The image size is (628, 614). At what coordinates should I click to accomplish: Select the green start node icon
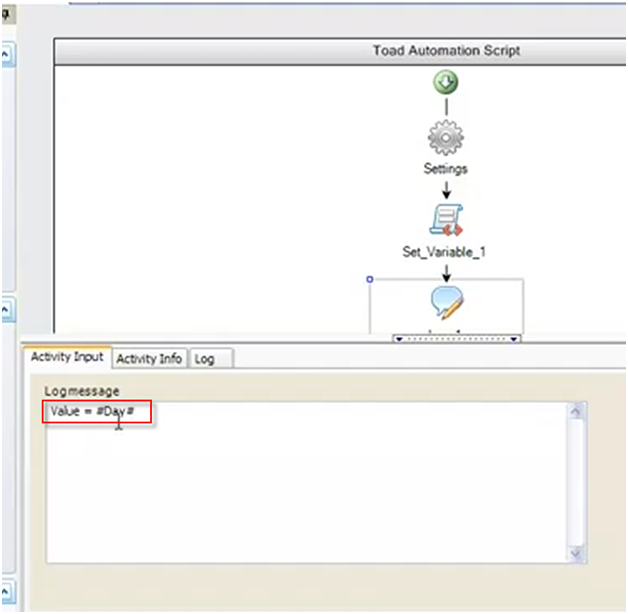point(446,82)
